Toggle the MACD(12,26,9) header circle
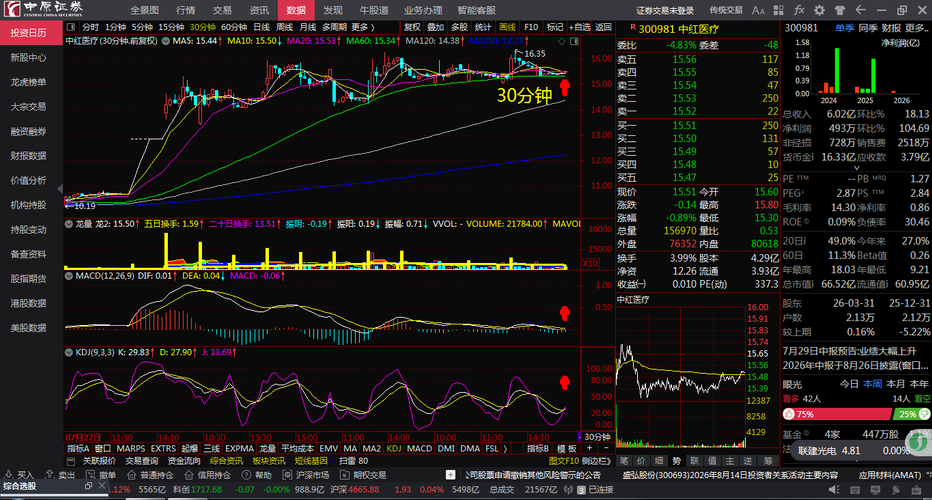Viewport: 932px width, 500px height. click(69, 276)
